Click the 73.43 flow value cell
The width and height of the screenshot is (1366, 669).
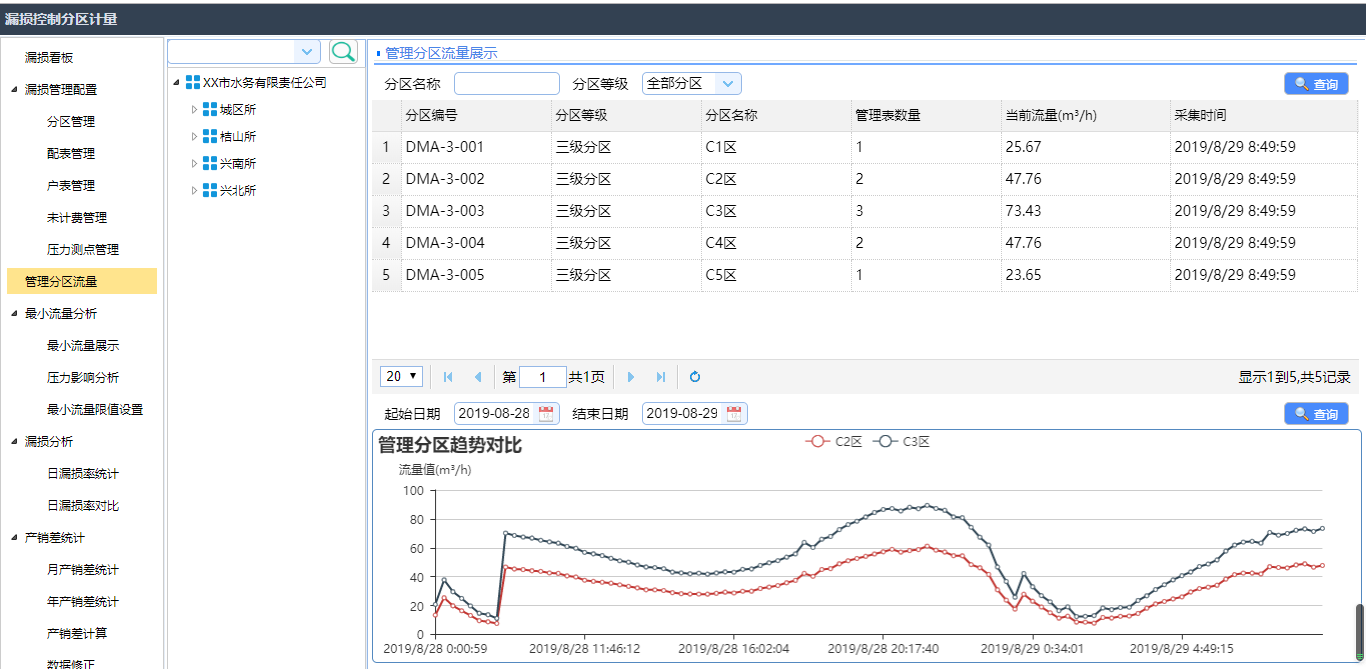[1086, 211]
